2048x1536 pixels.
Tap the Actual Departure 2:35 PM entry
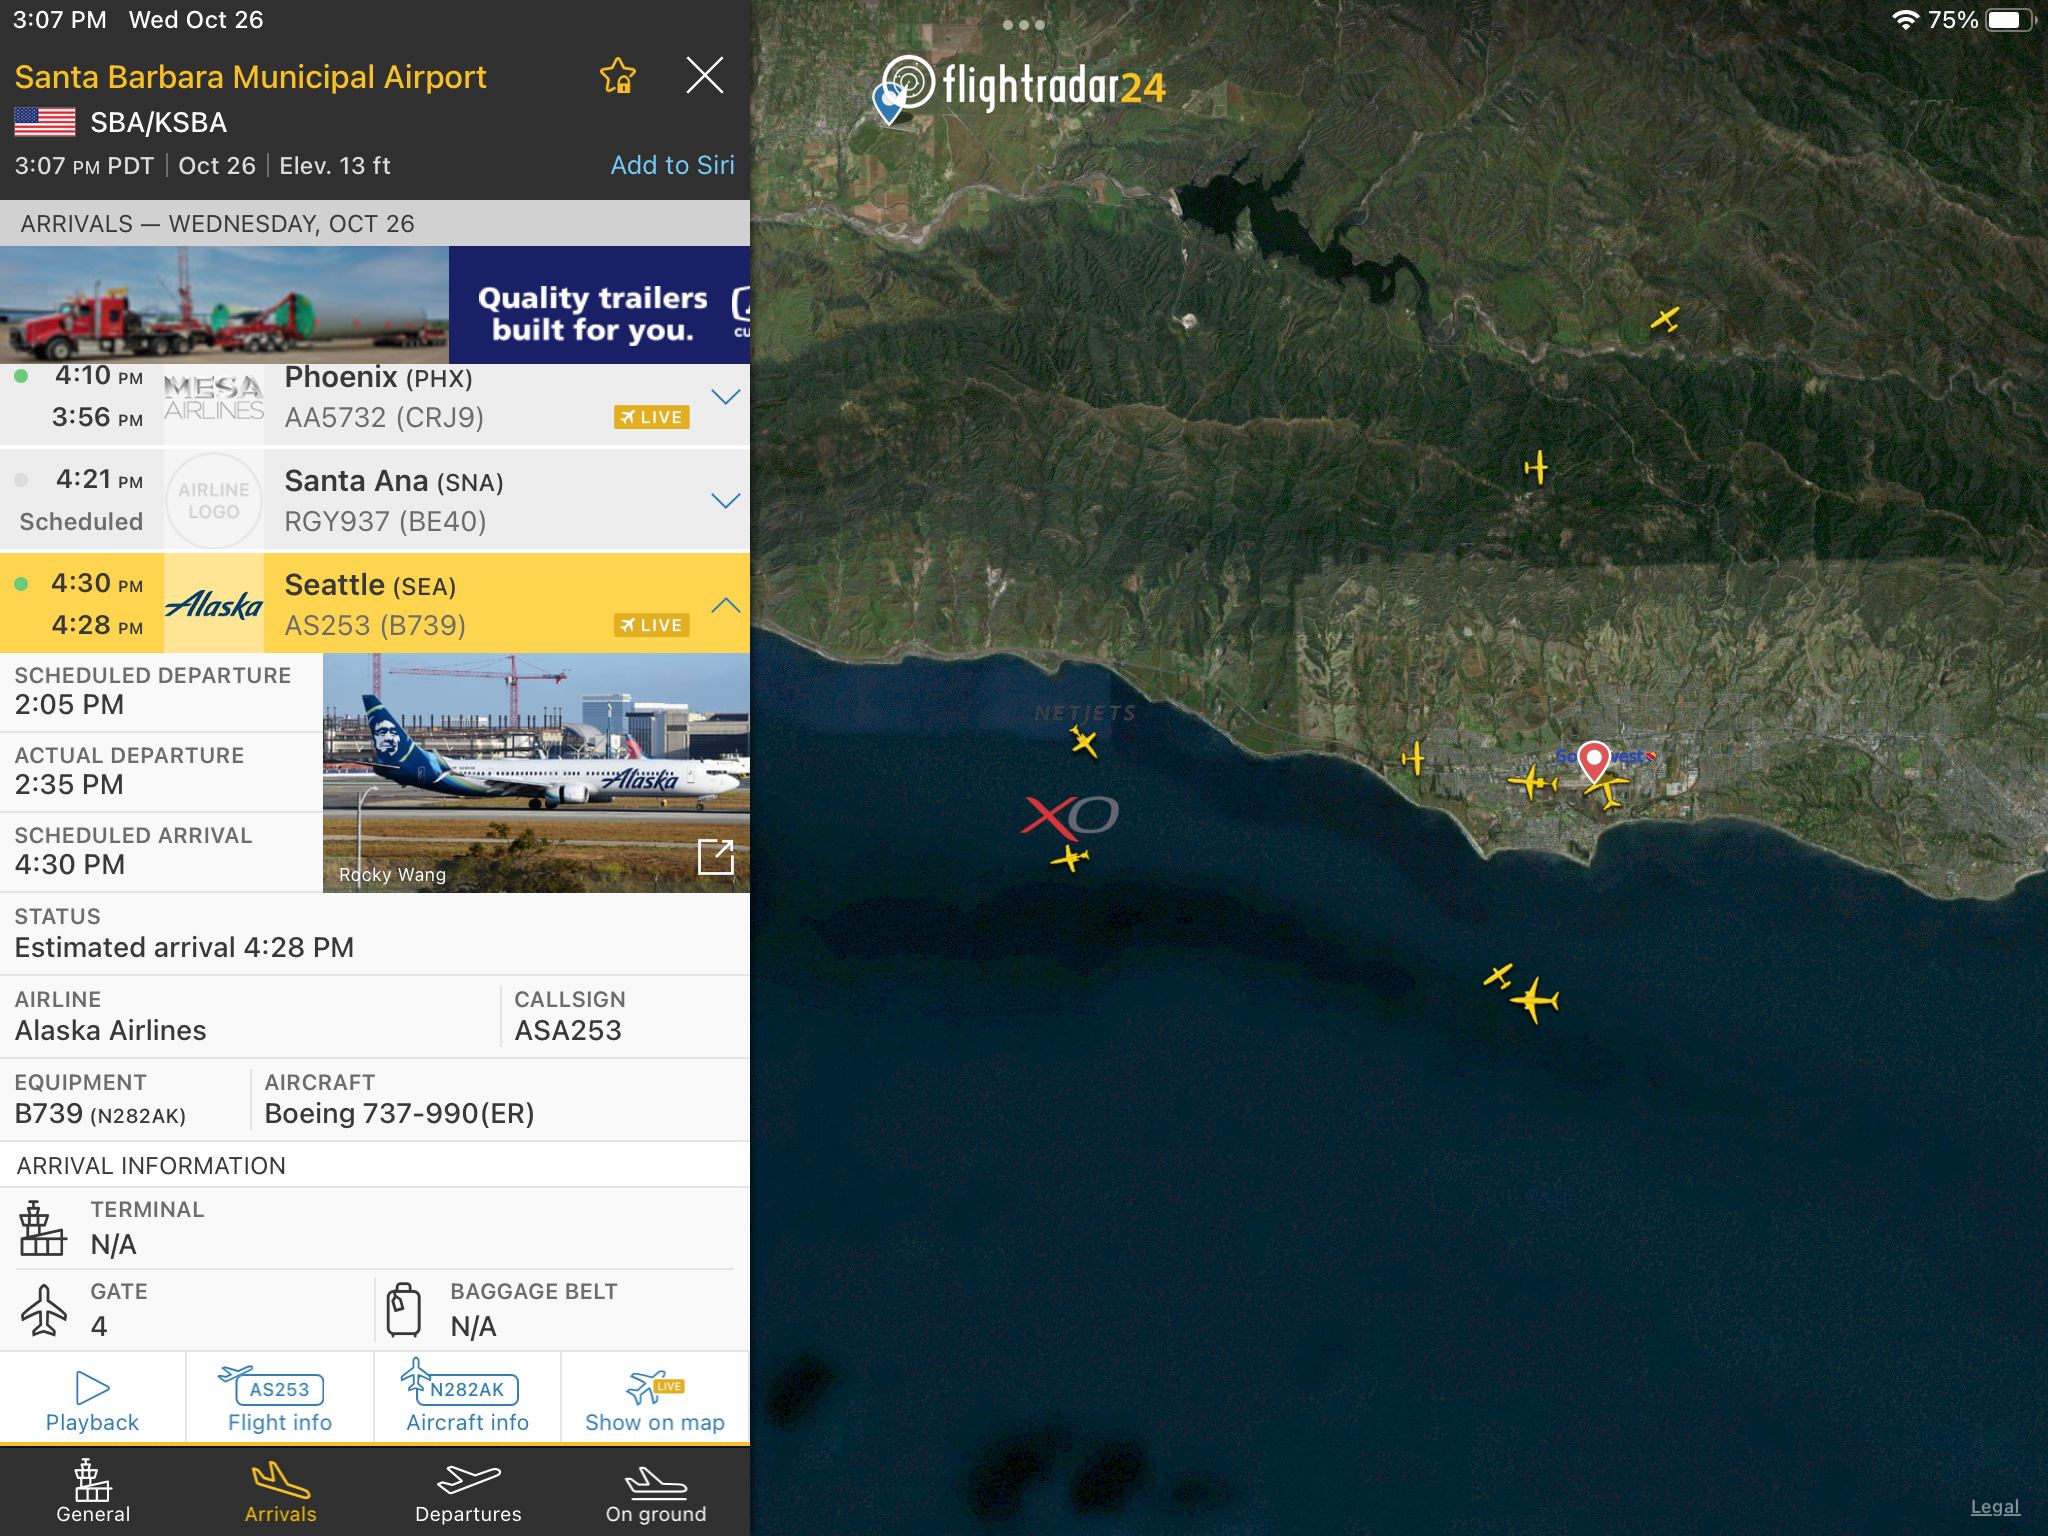point(161,771)
